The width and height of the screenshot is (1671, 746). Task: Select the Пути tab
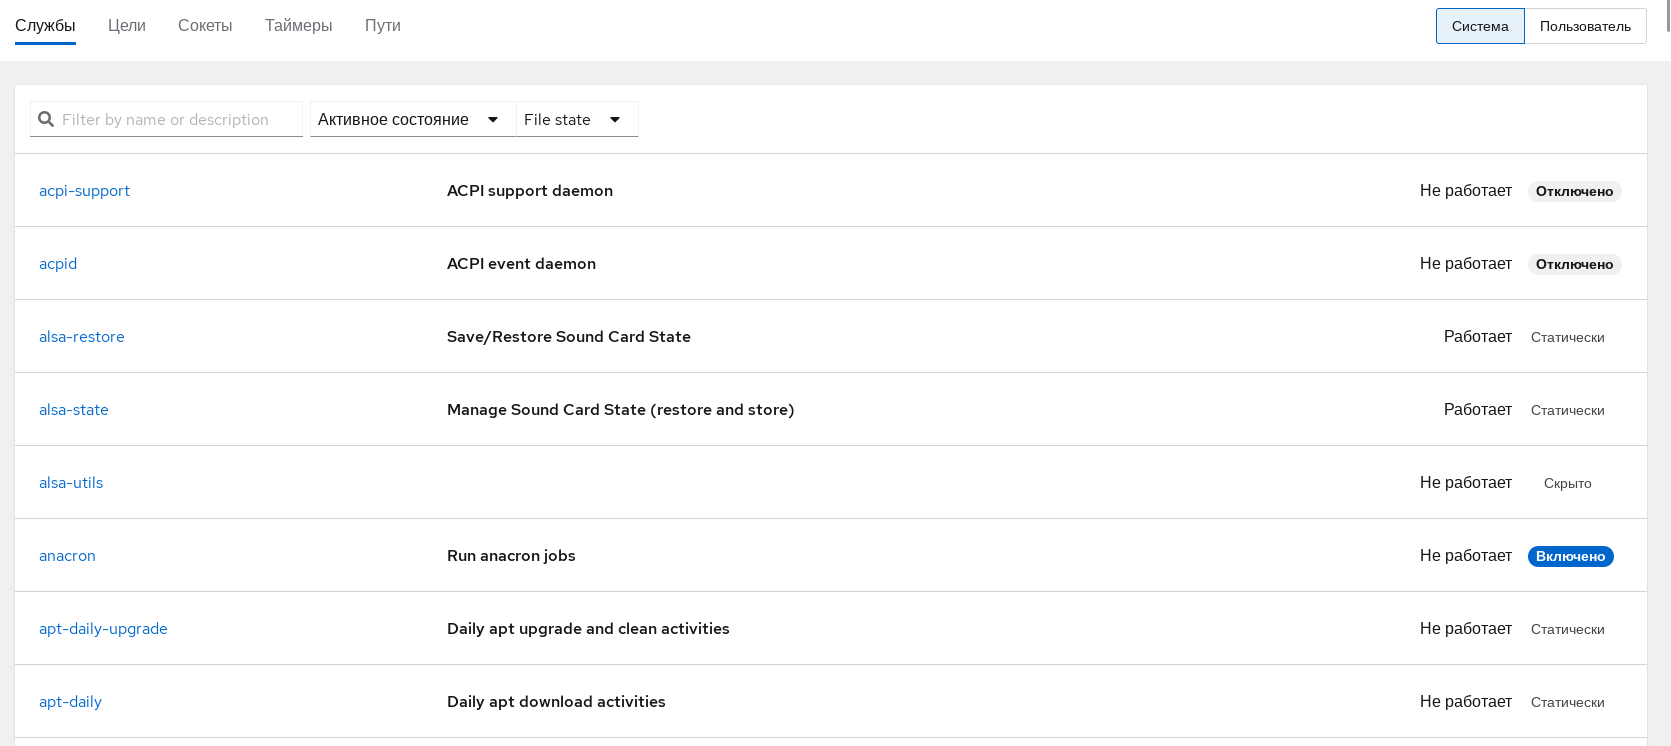point(382,26)
